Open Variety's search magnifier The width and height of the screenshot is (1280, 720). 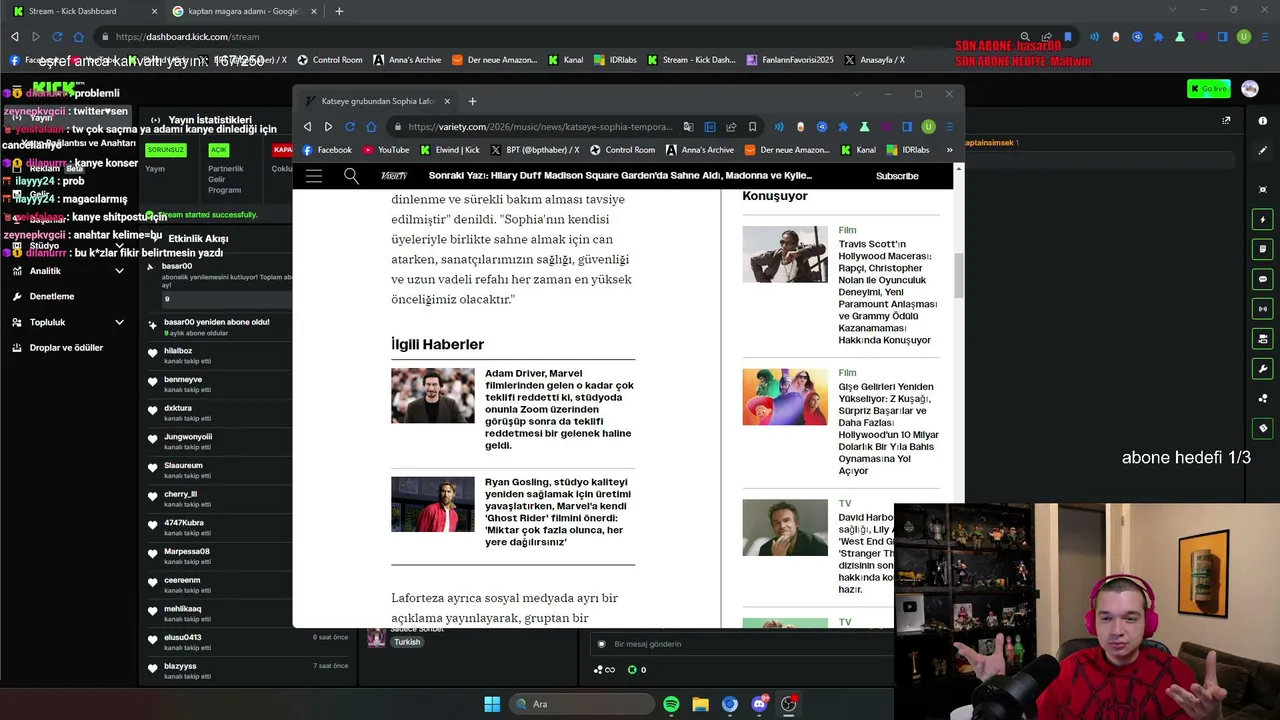(351, 176)
